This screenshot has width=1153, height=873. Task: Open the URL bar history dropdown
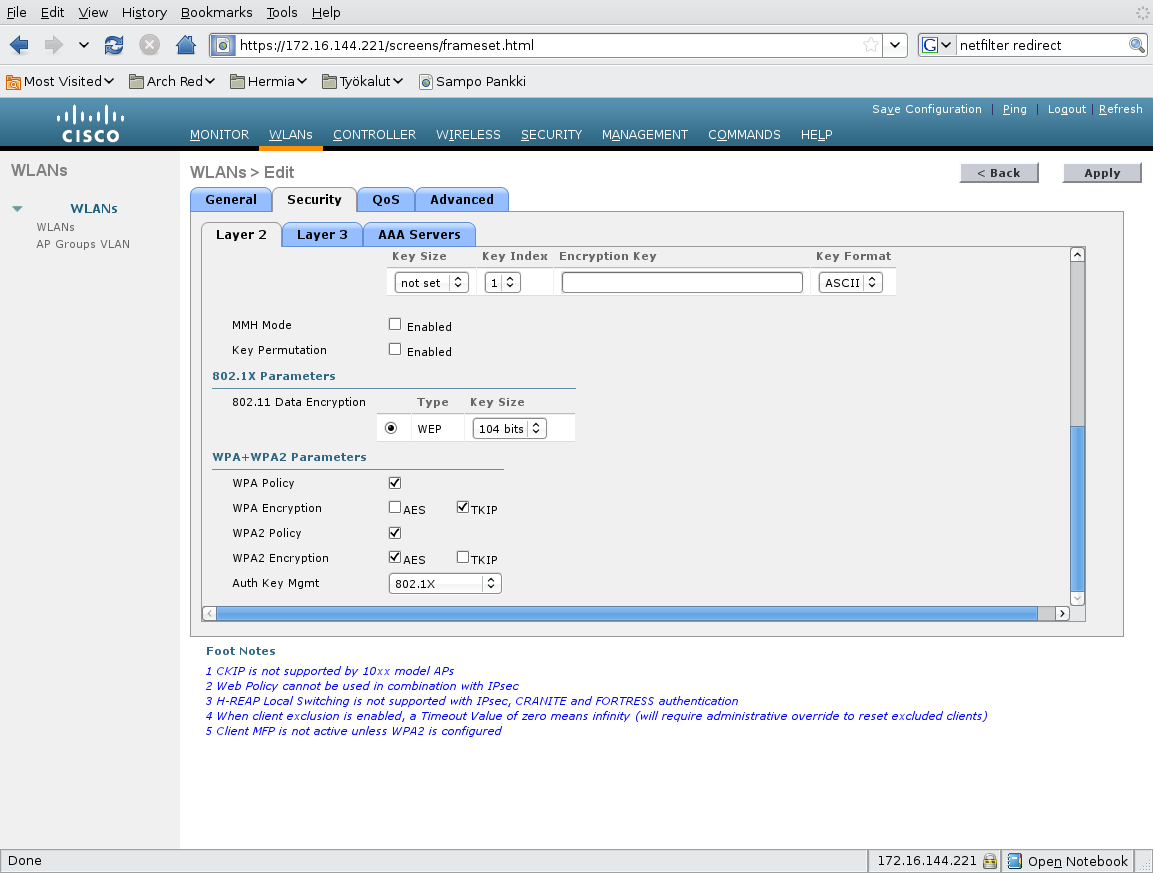click(x=894, y=45)
